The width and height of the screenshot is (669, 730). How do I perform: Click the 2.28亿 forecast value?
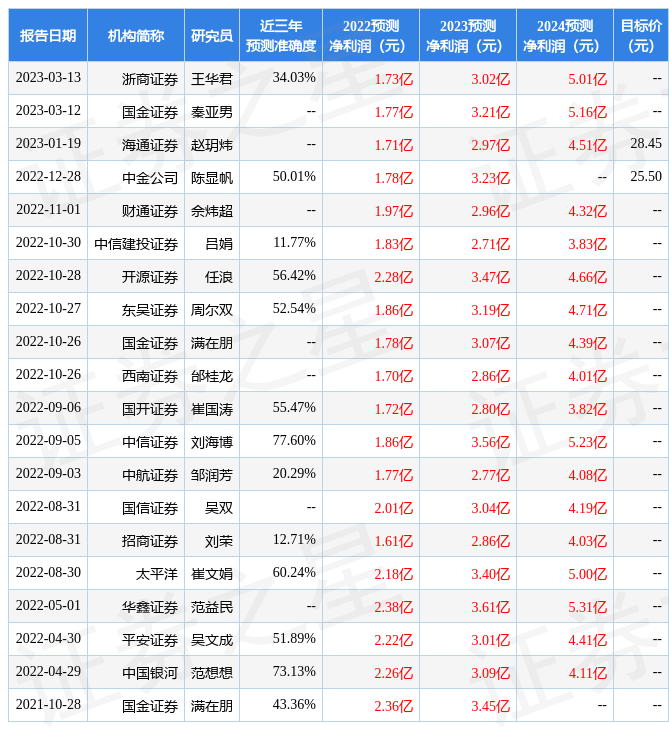[x=394, y=277]
